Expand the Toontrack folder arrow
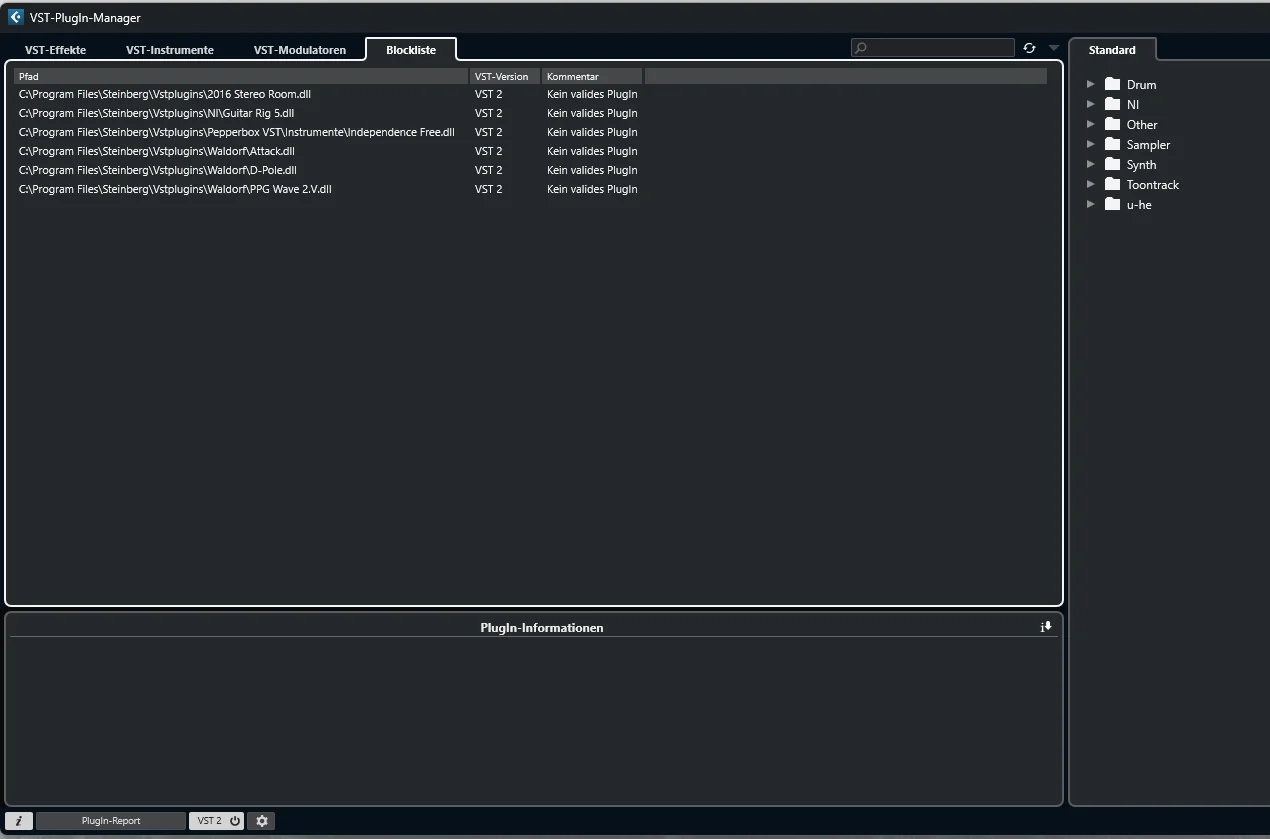 pos(1091,184)
